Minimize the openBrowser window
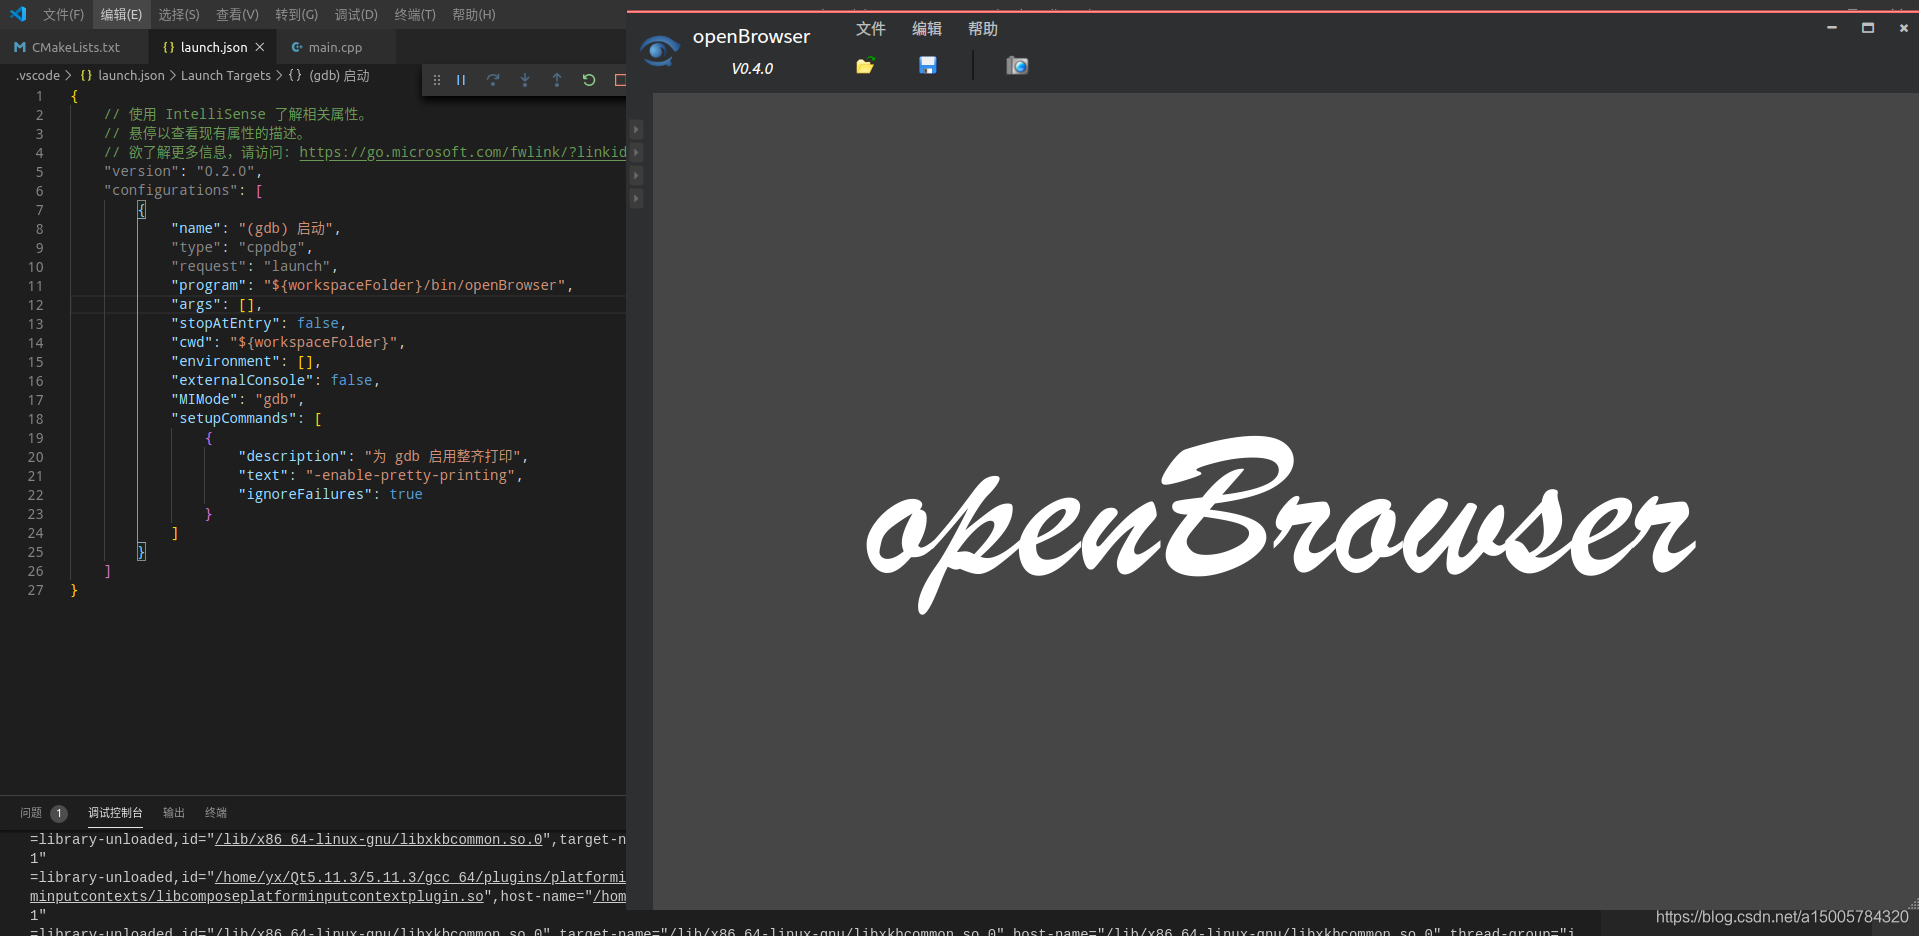The height and width of the screenshot is (936, 1919). tap(1832, 28)
